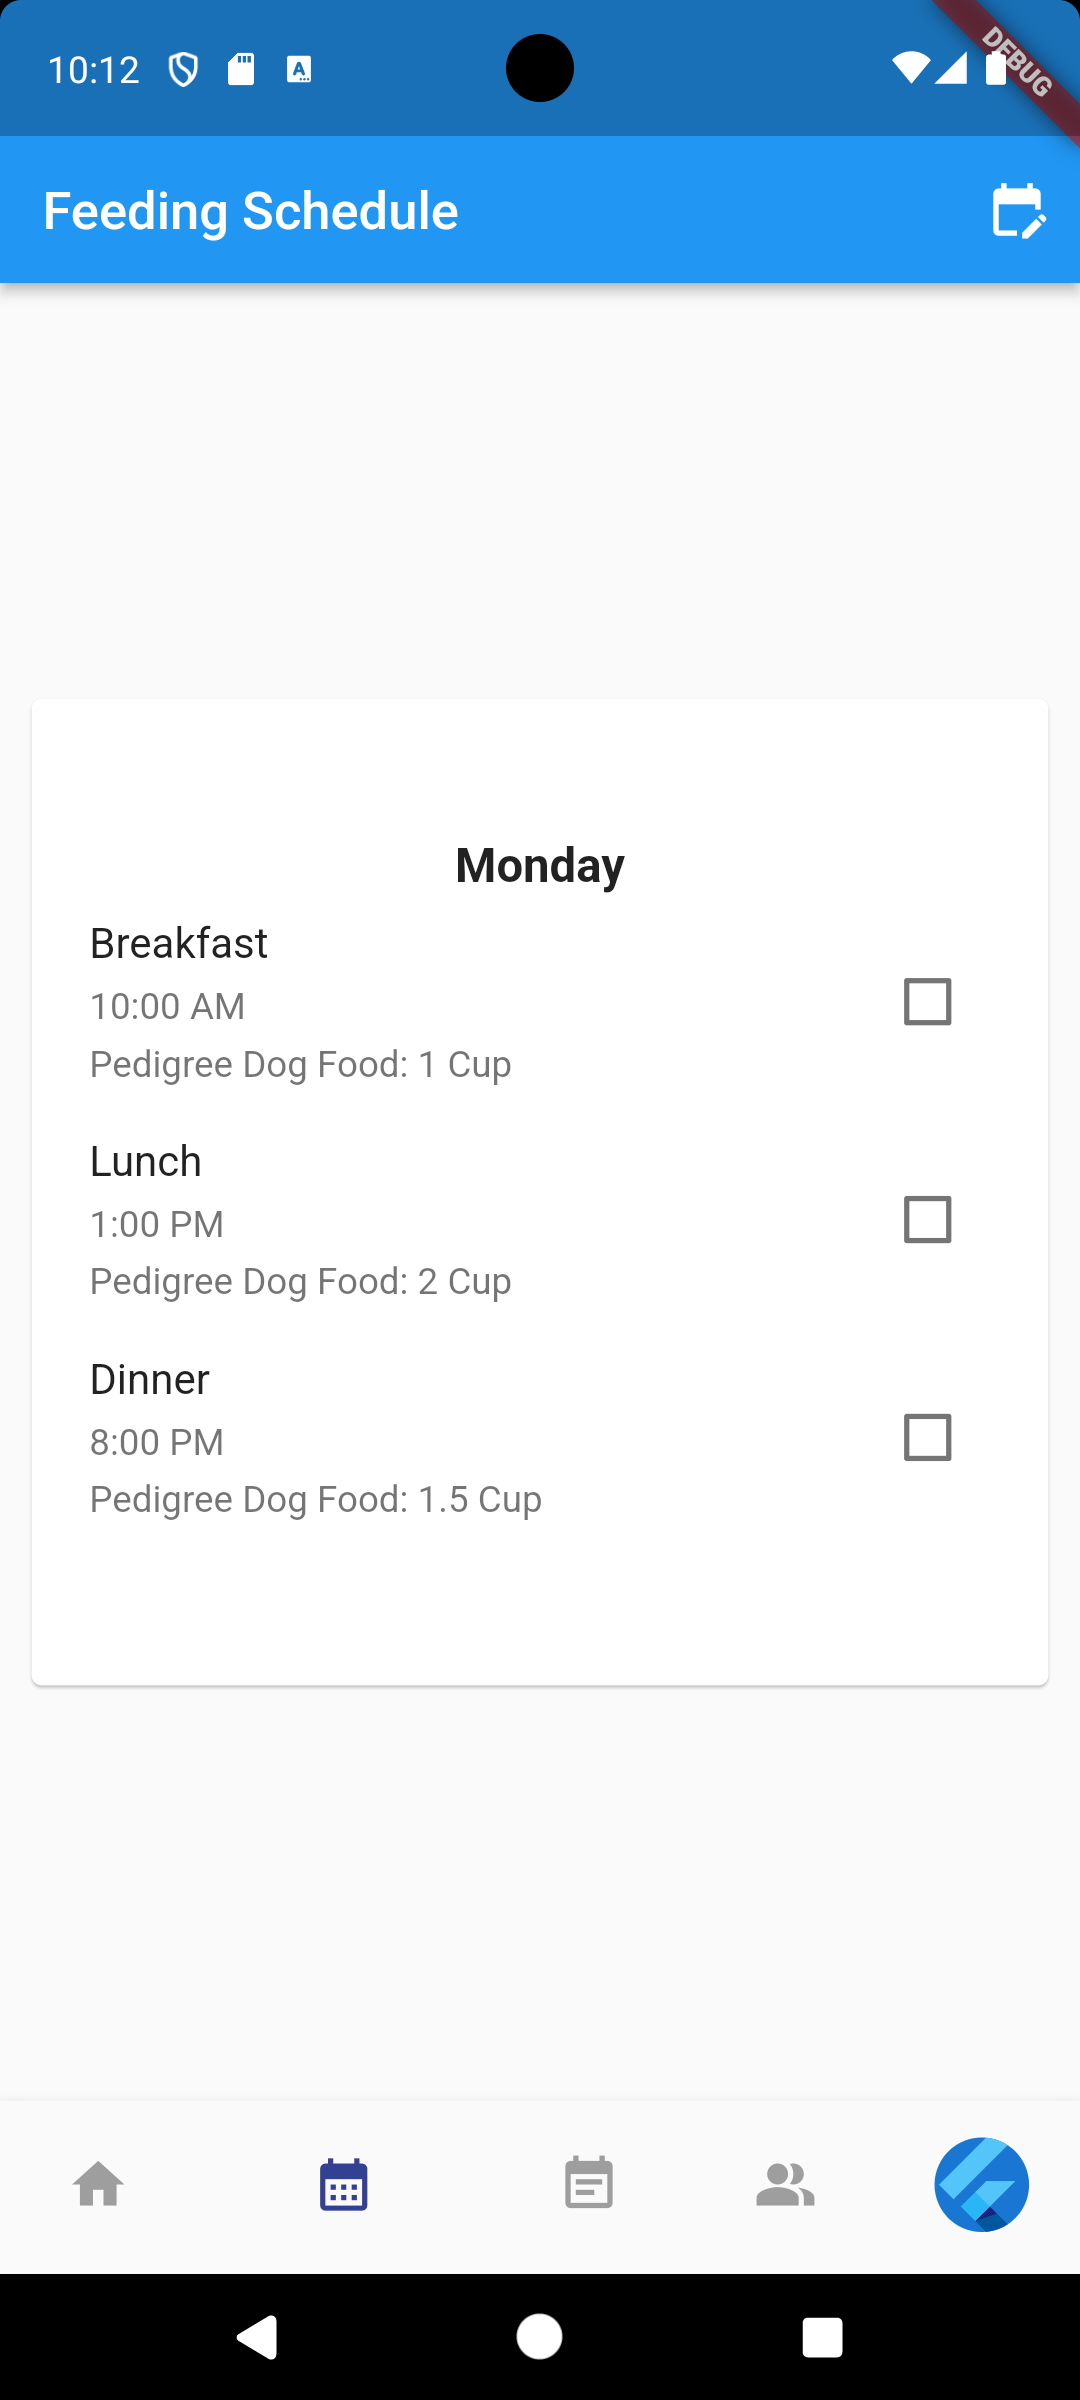Viewport: 1080px width, 2400px height.
Task: Tap the Wi-Fi status icon
Action: pyautogui.click(x=909, y=68)
